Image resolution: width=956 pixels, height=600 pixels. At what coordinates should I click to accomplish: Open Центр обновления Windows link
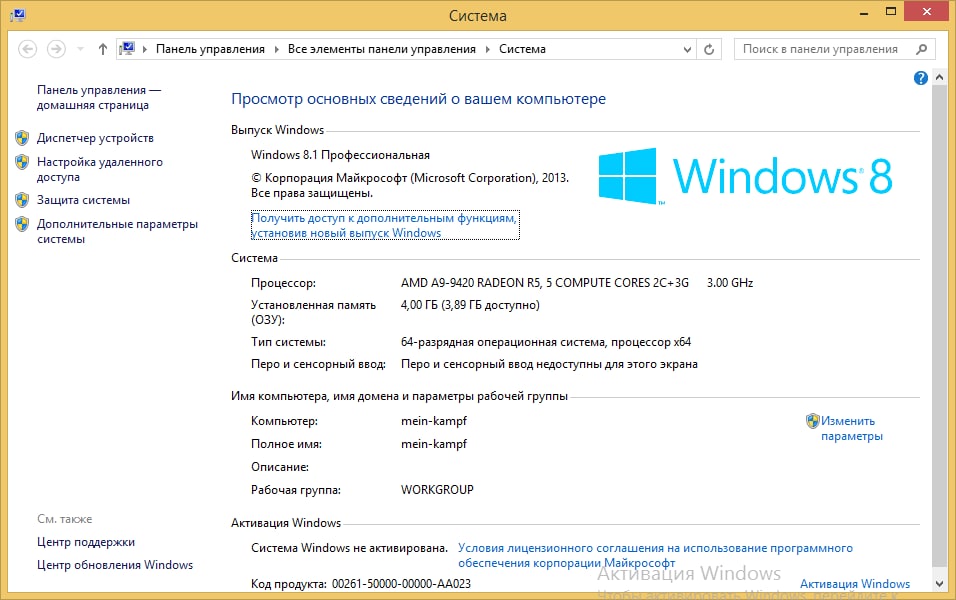coord(115,565)
